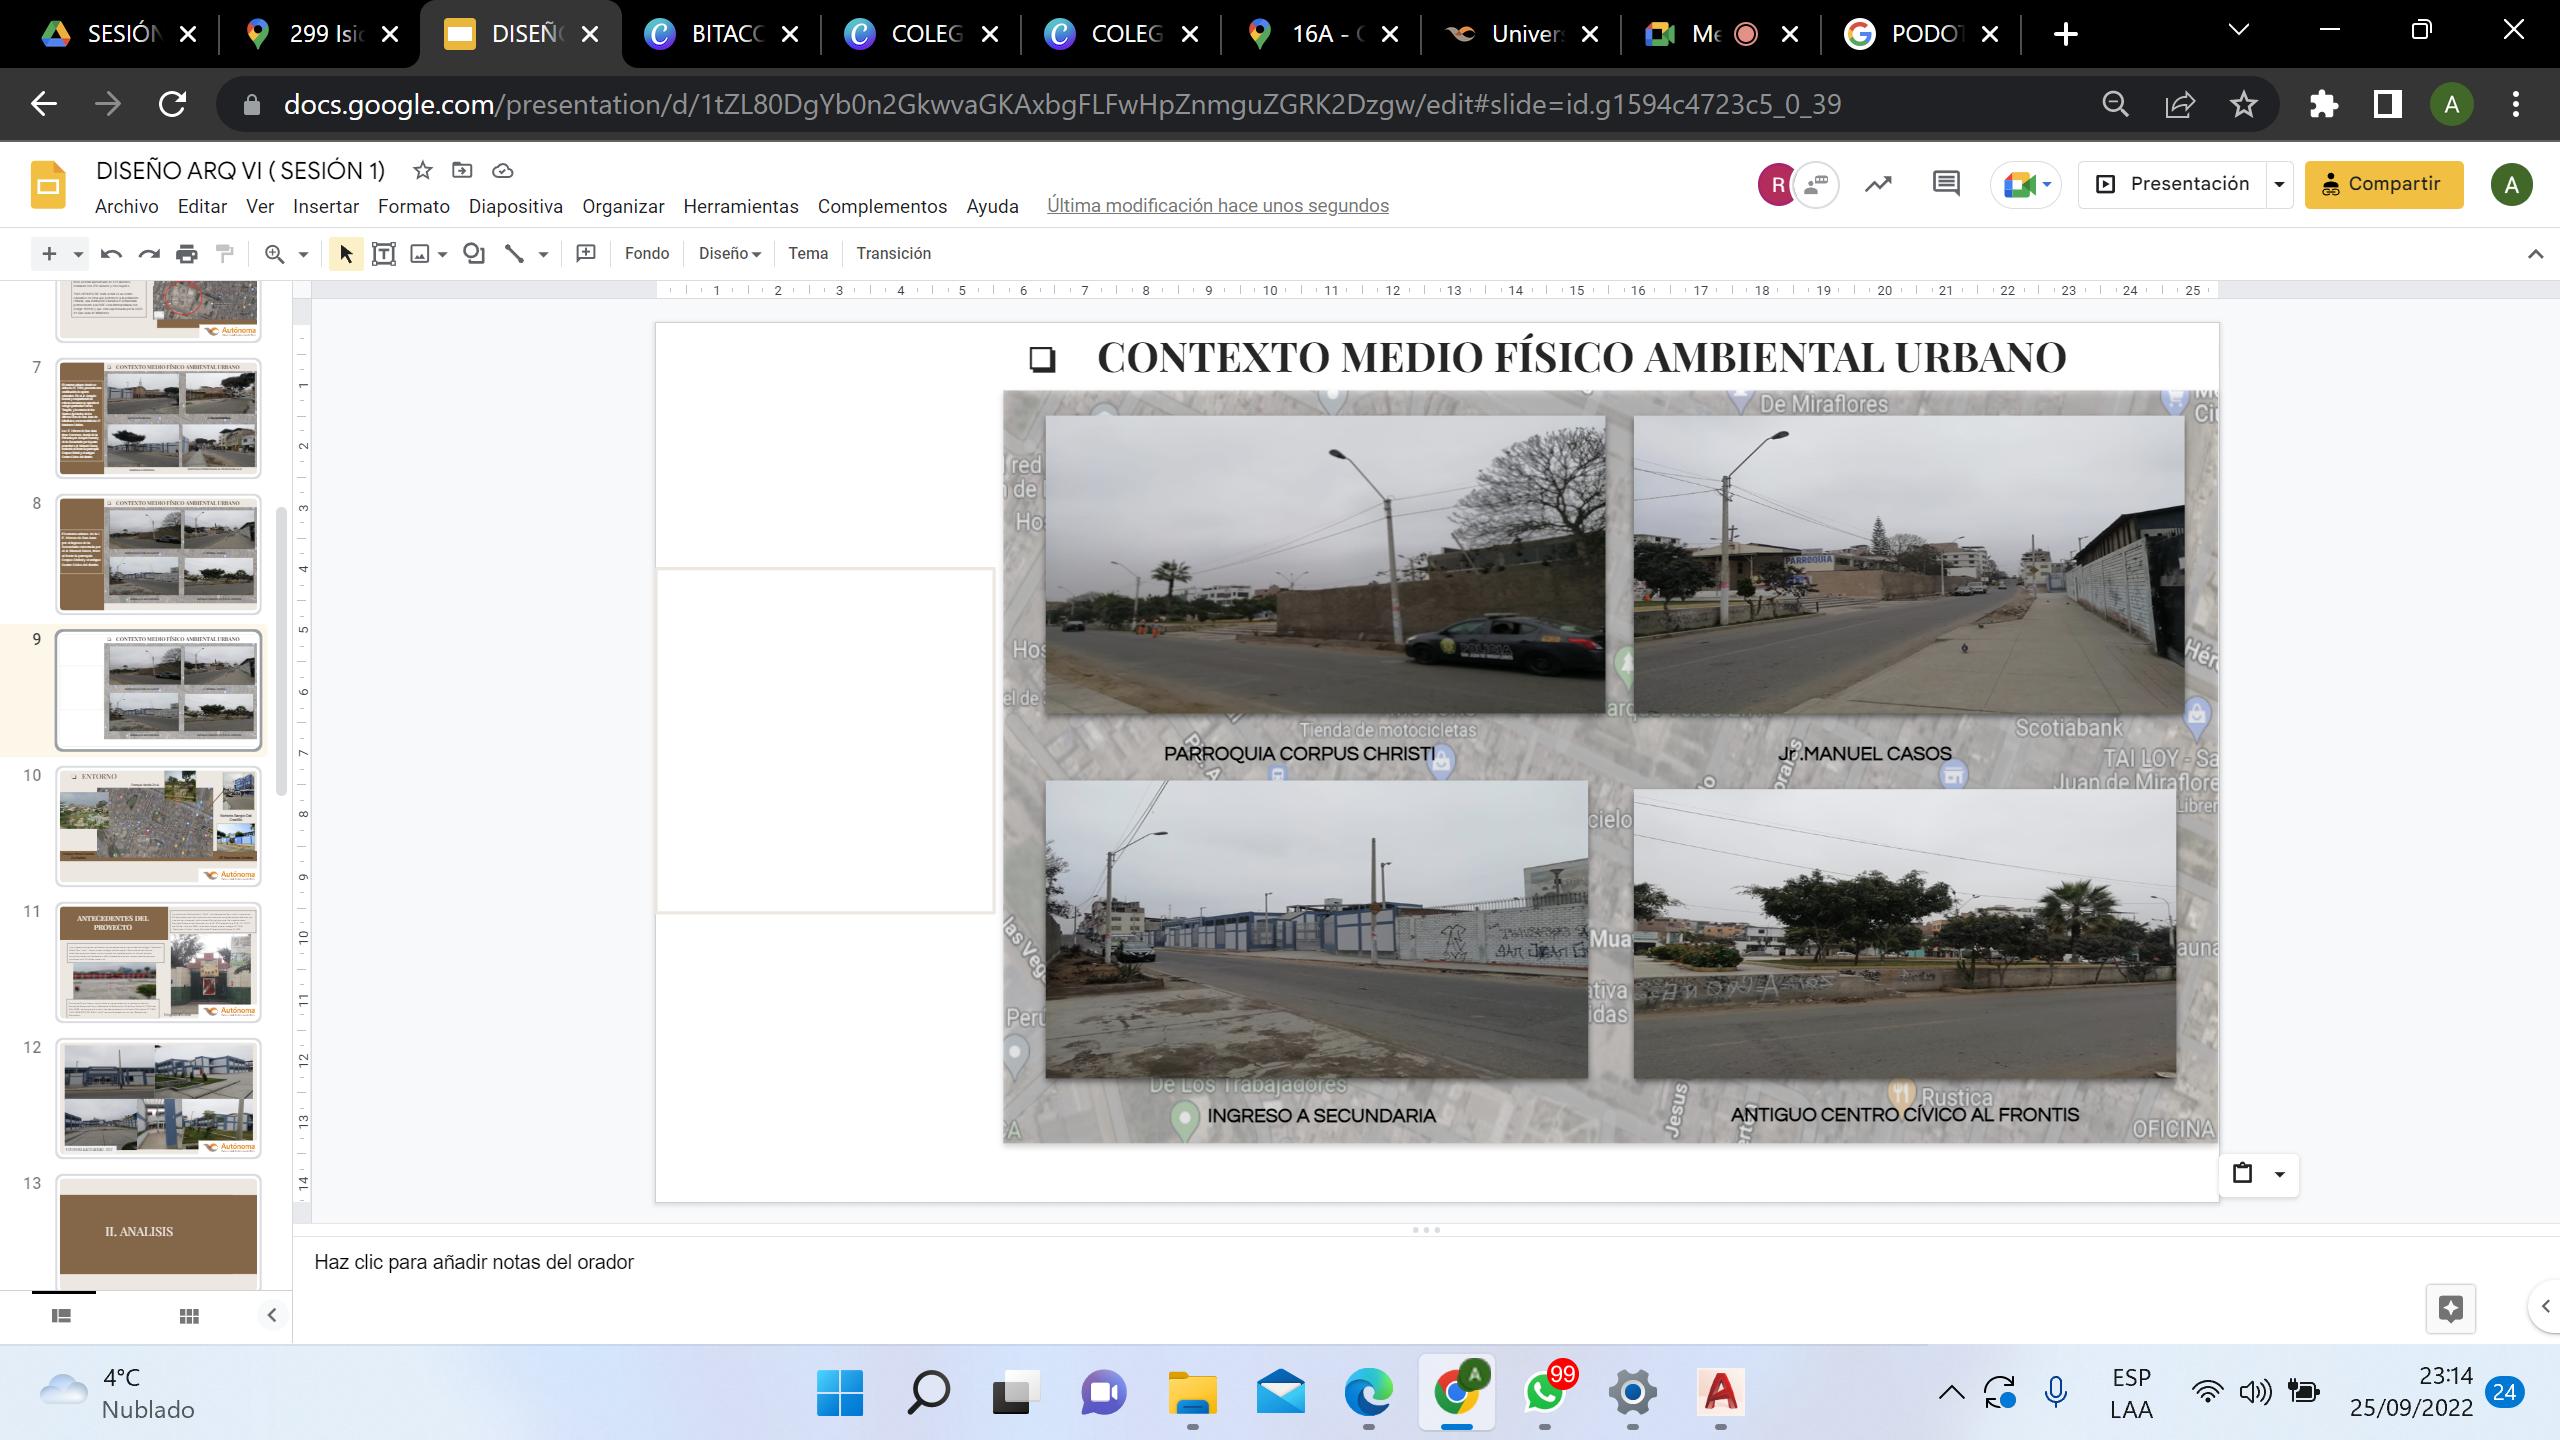Click the Compartir button
The image size is (2560, 1440).
[2383, 184]
